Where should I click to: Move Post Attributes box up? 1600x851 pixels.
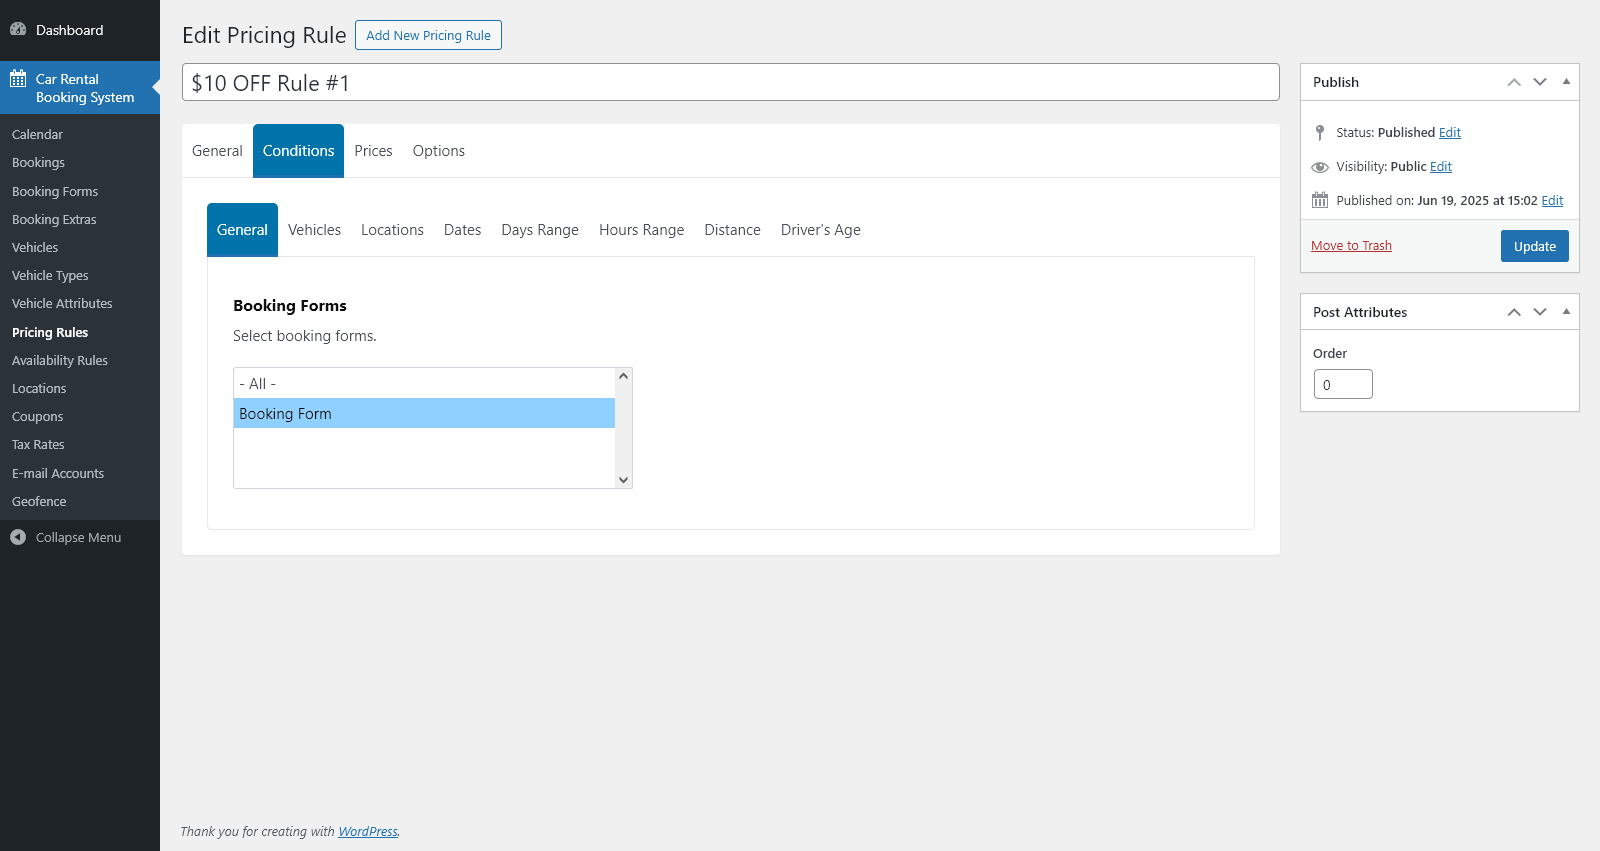tap(1514, 312)
